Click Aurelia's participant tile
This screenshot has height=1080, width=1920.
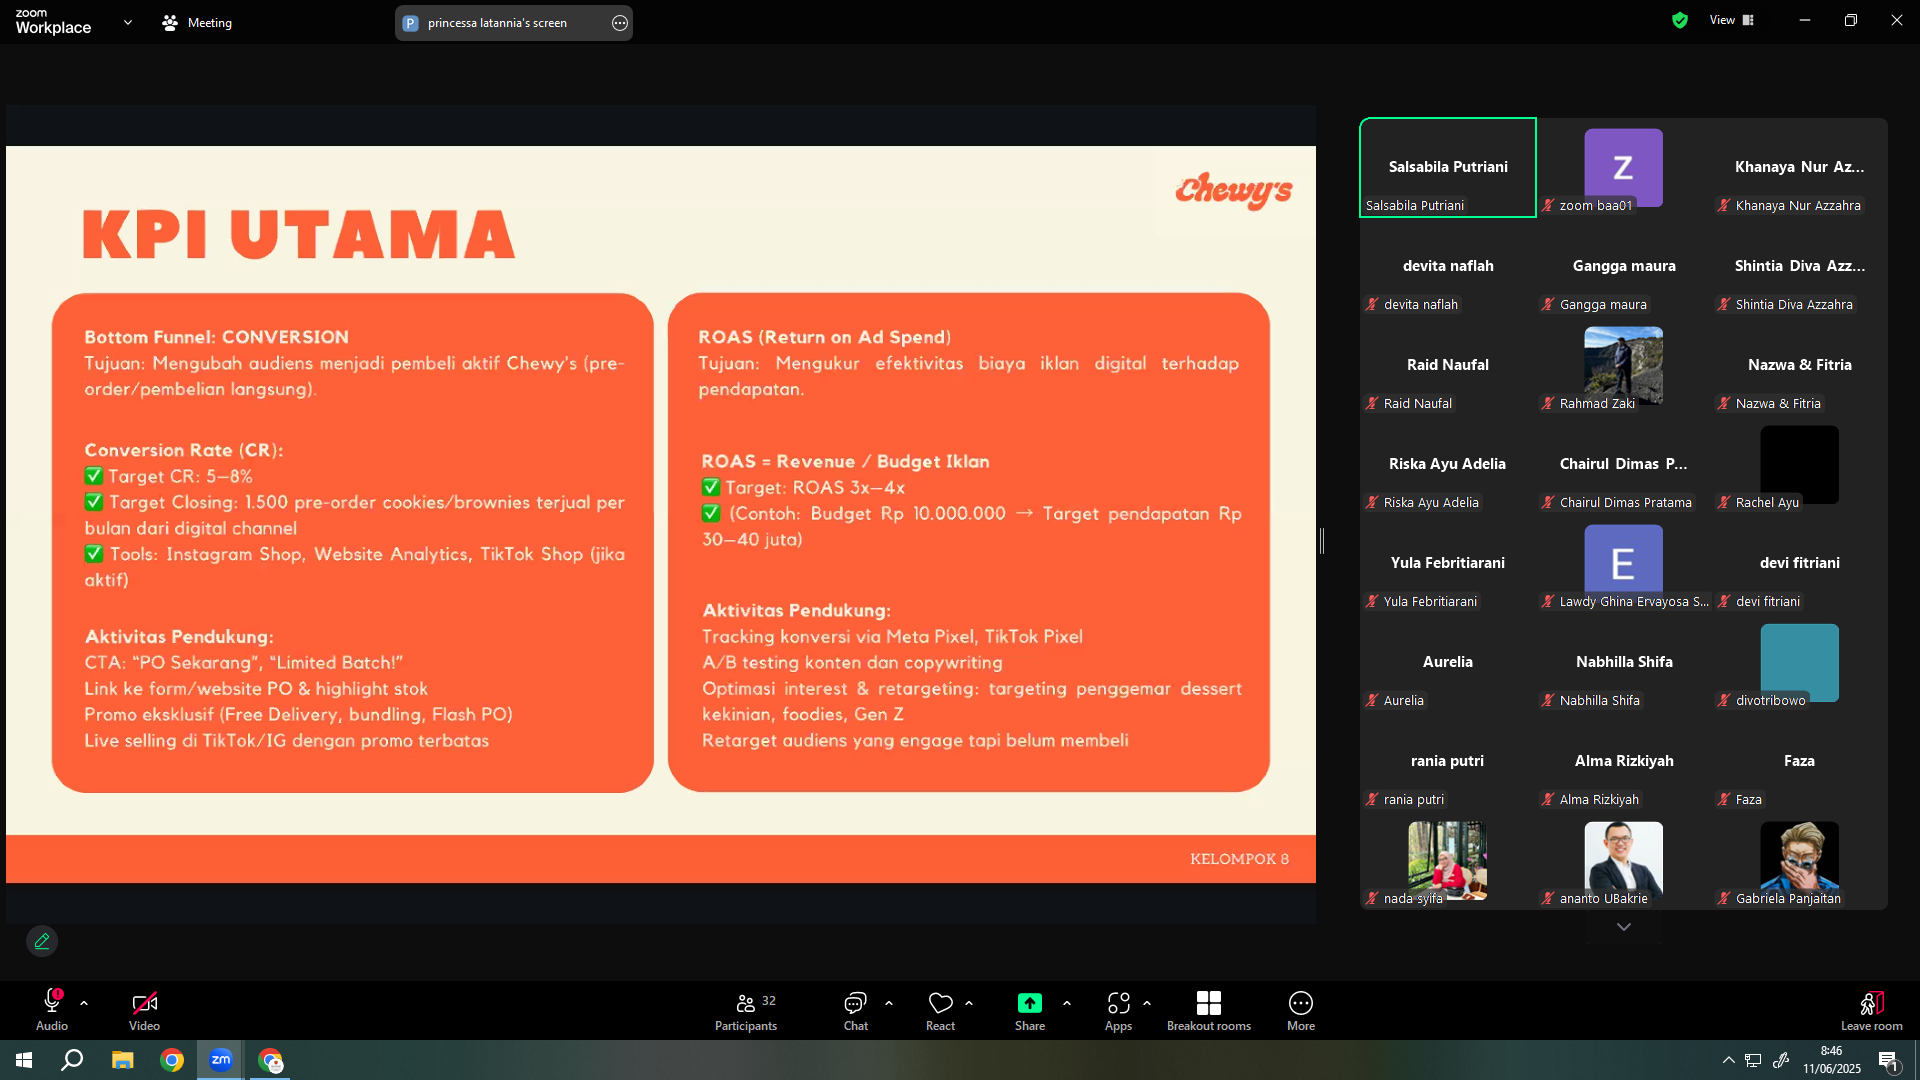click(x=1448, y=662)
